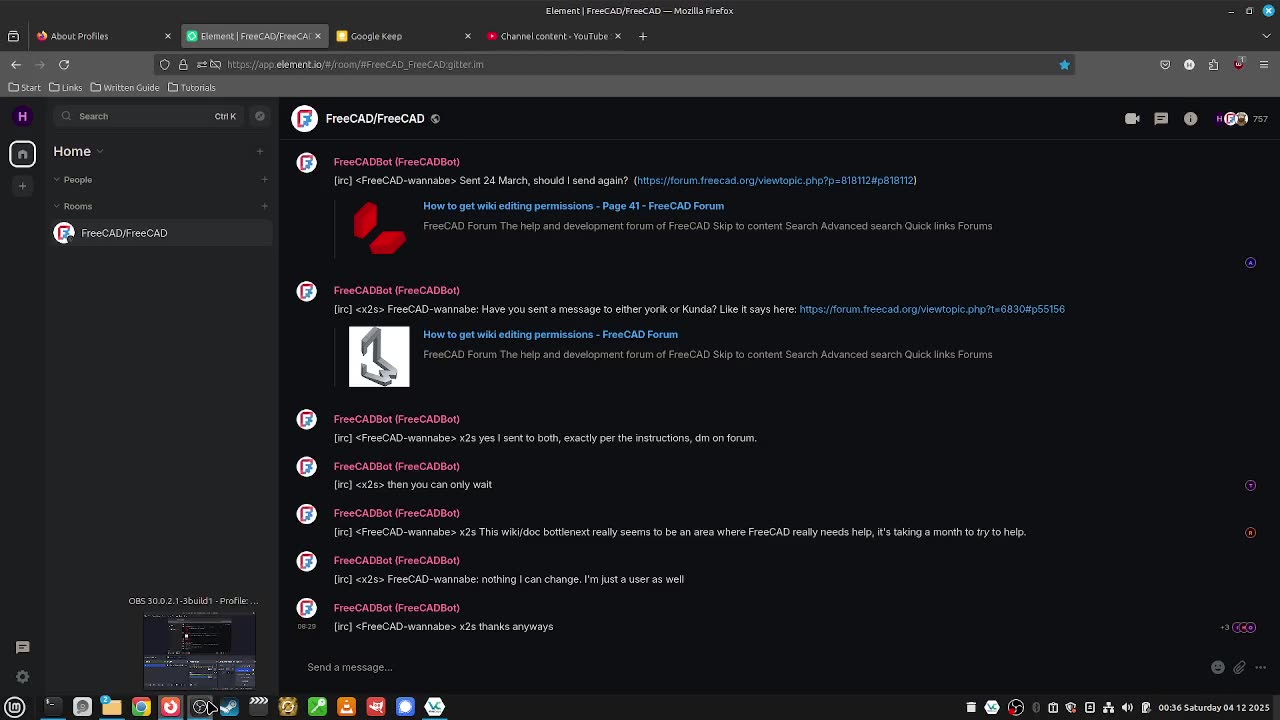Screen dimensions: 1280x720
Task: Add a room beside Rooms header
Action: tap(264, 206)
